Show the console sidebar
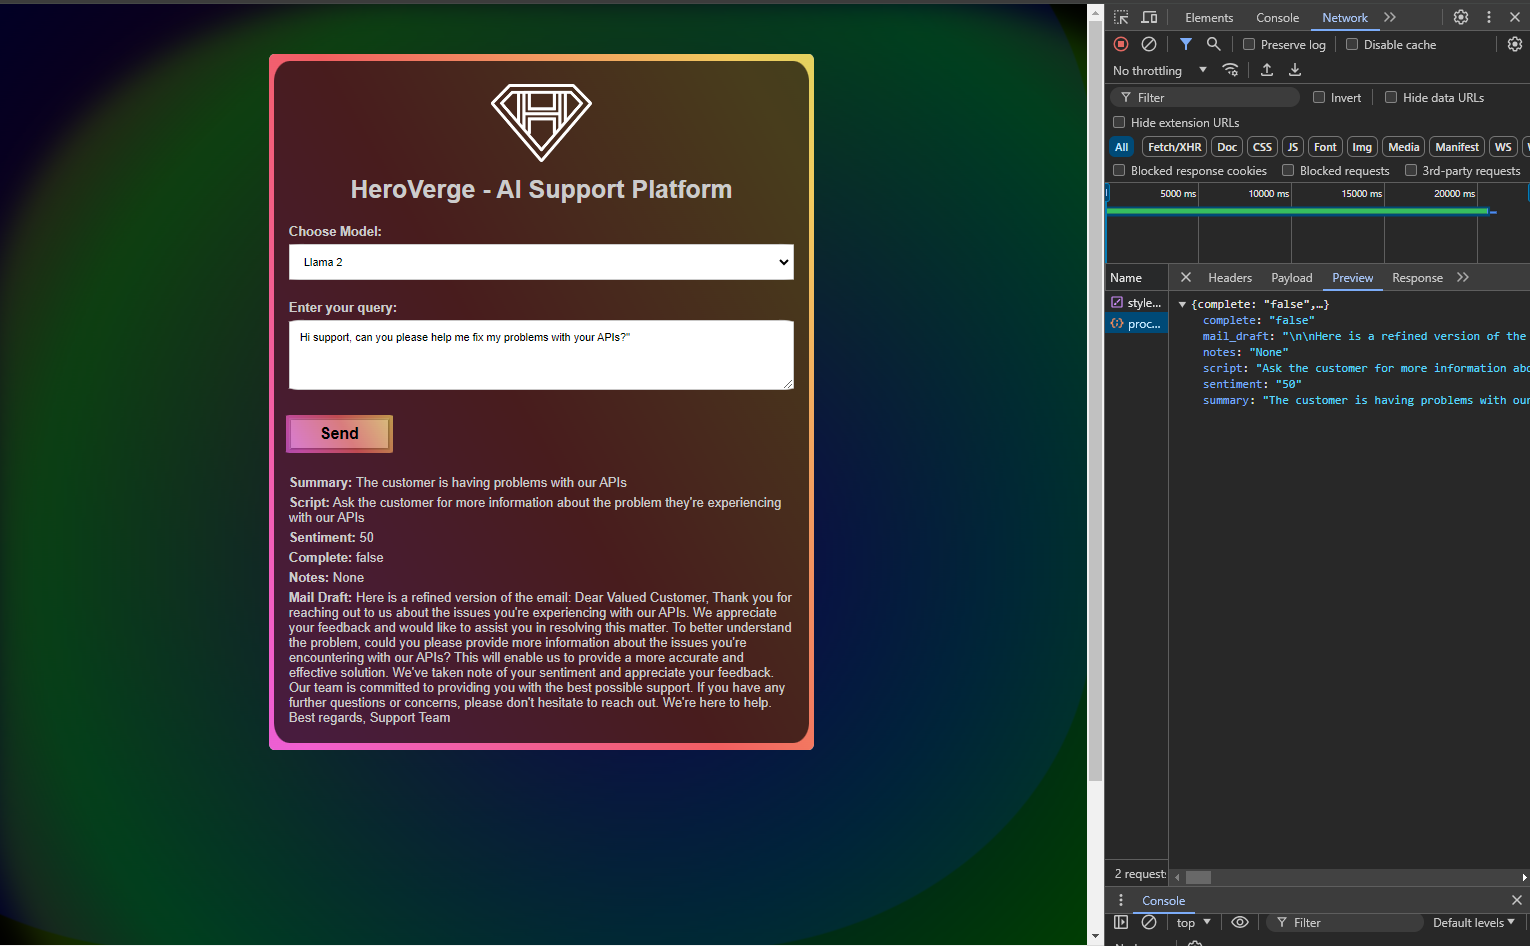 point(1121,922)
